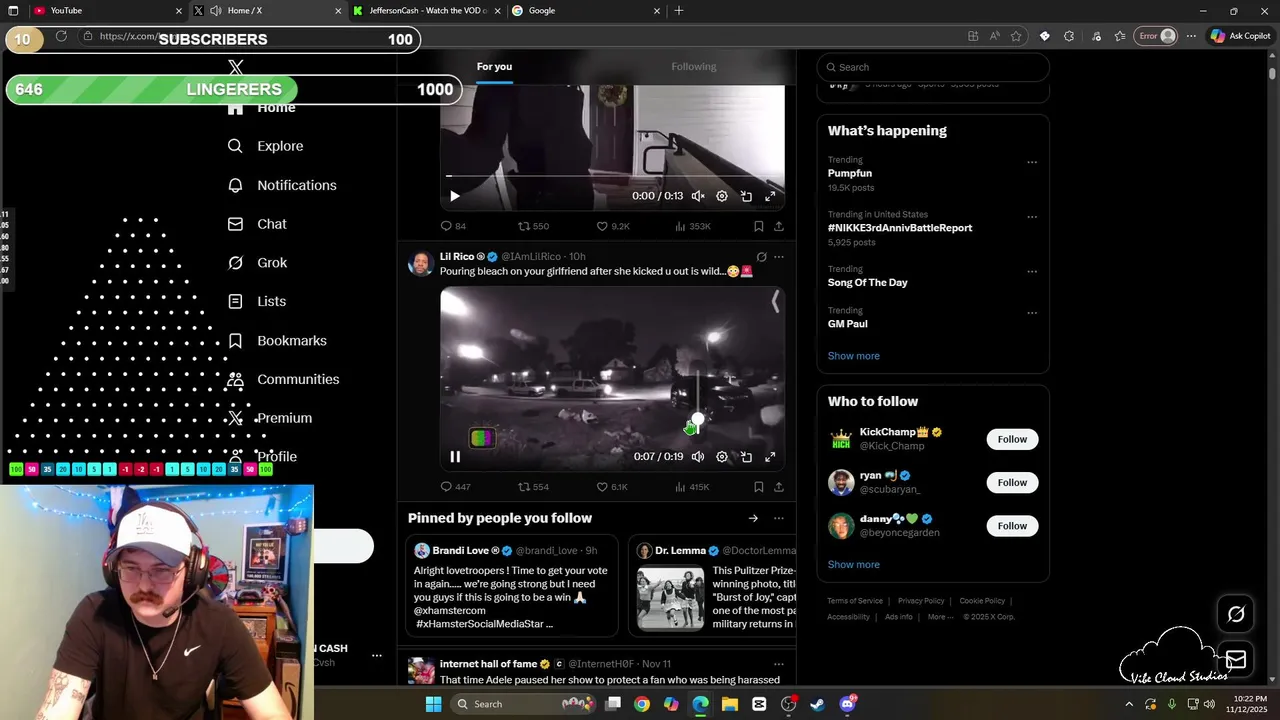
Task: Open Grok floating button at bottom right
Action: (x=1236, y=615)
